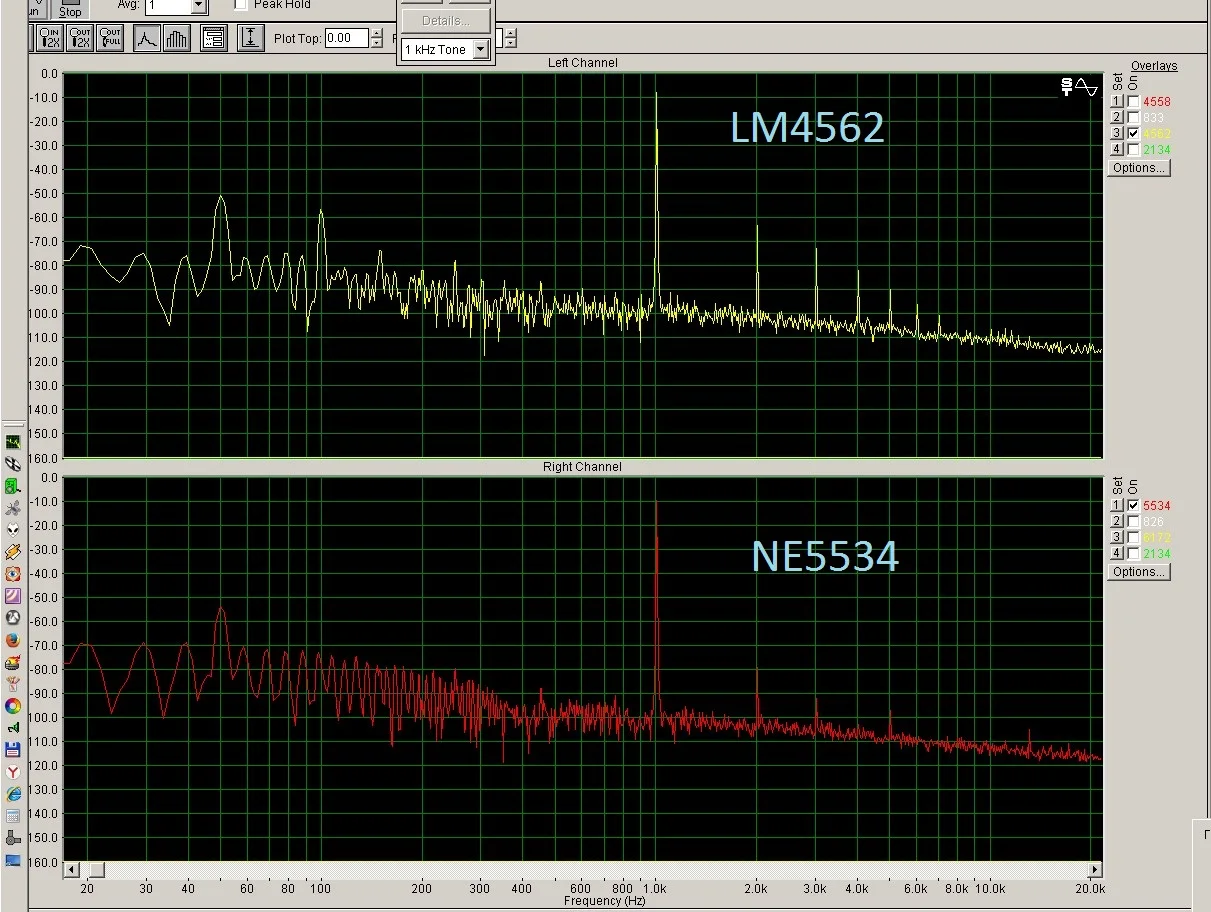Select Right Channel overlay set 1 button
Screen dimensions: 1211x912
pyautogui.click(x=1117, y=506)
